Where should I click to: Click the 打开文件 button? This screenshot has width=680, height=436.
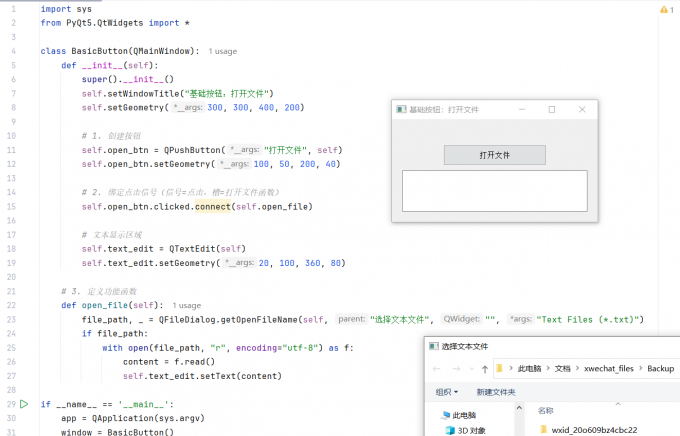[495, 155]
